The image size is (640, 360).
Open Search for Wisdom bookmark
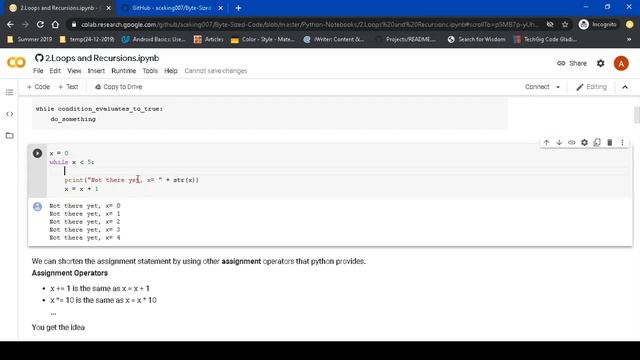pyautogui.click(x=477, y=40)
